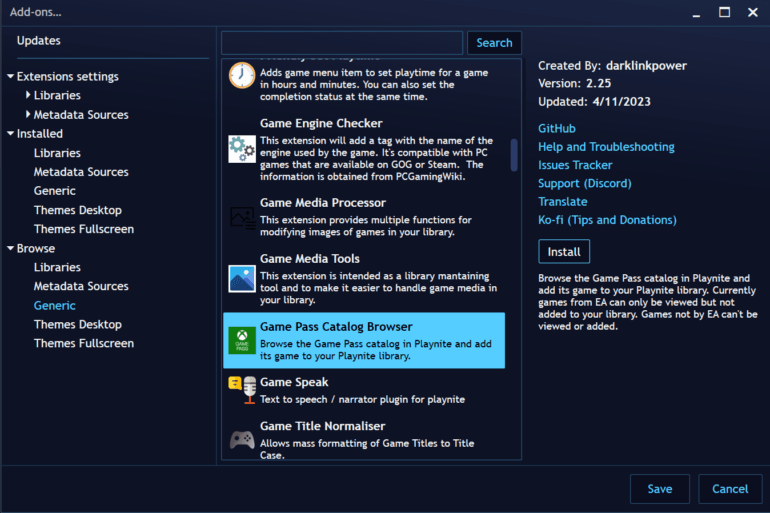Click the Game Title Normaliser gamepad icon
The height and width of the screenshot is (513, 770).
(x=242, y=440)
